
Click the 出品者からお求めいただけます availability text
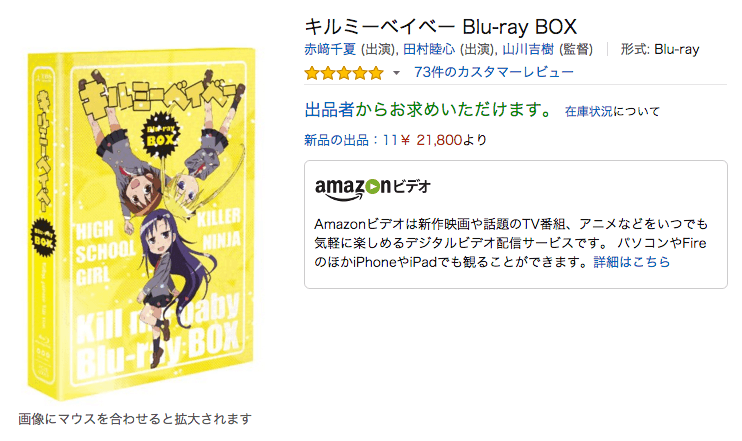[x=428, y=110]
